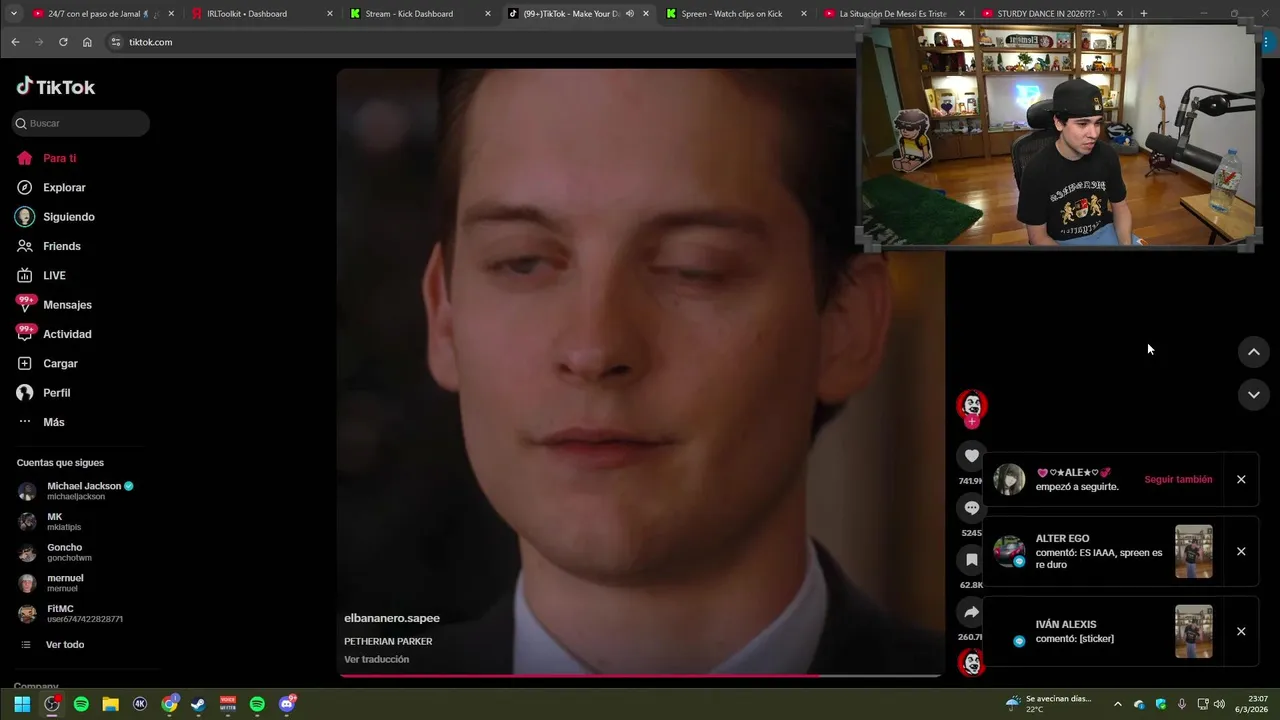The height and width of the screenshot is (720, 1280).
Task: Open the tab search dropdown
Action: point(13,14)
